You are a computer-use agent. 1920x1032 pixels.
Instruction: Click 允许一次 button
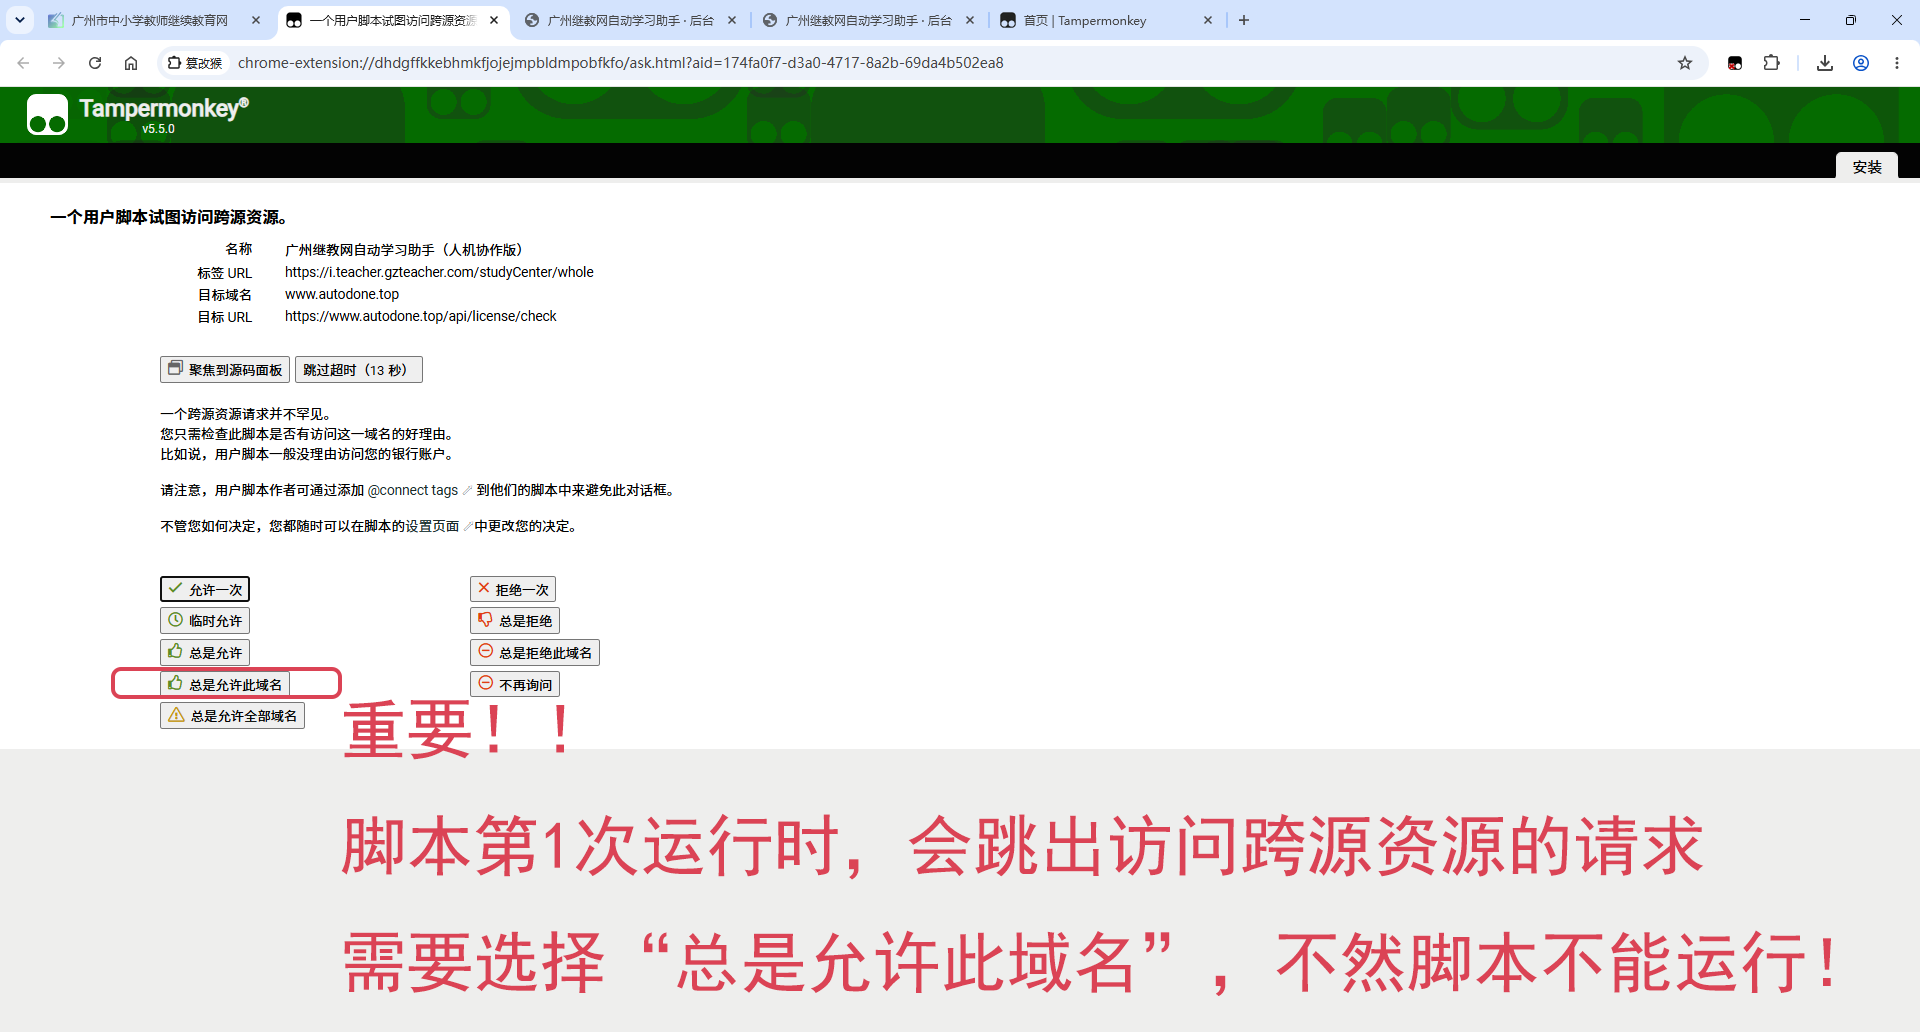tap(205, 589)
